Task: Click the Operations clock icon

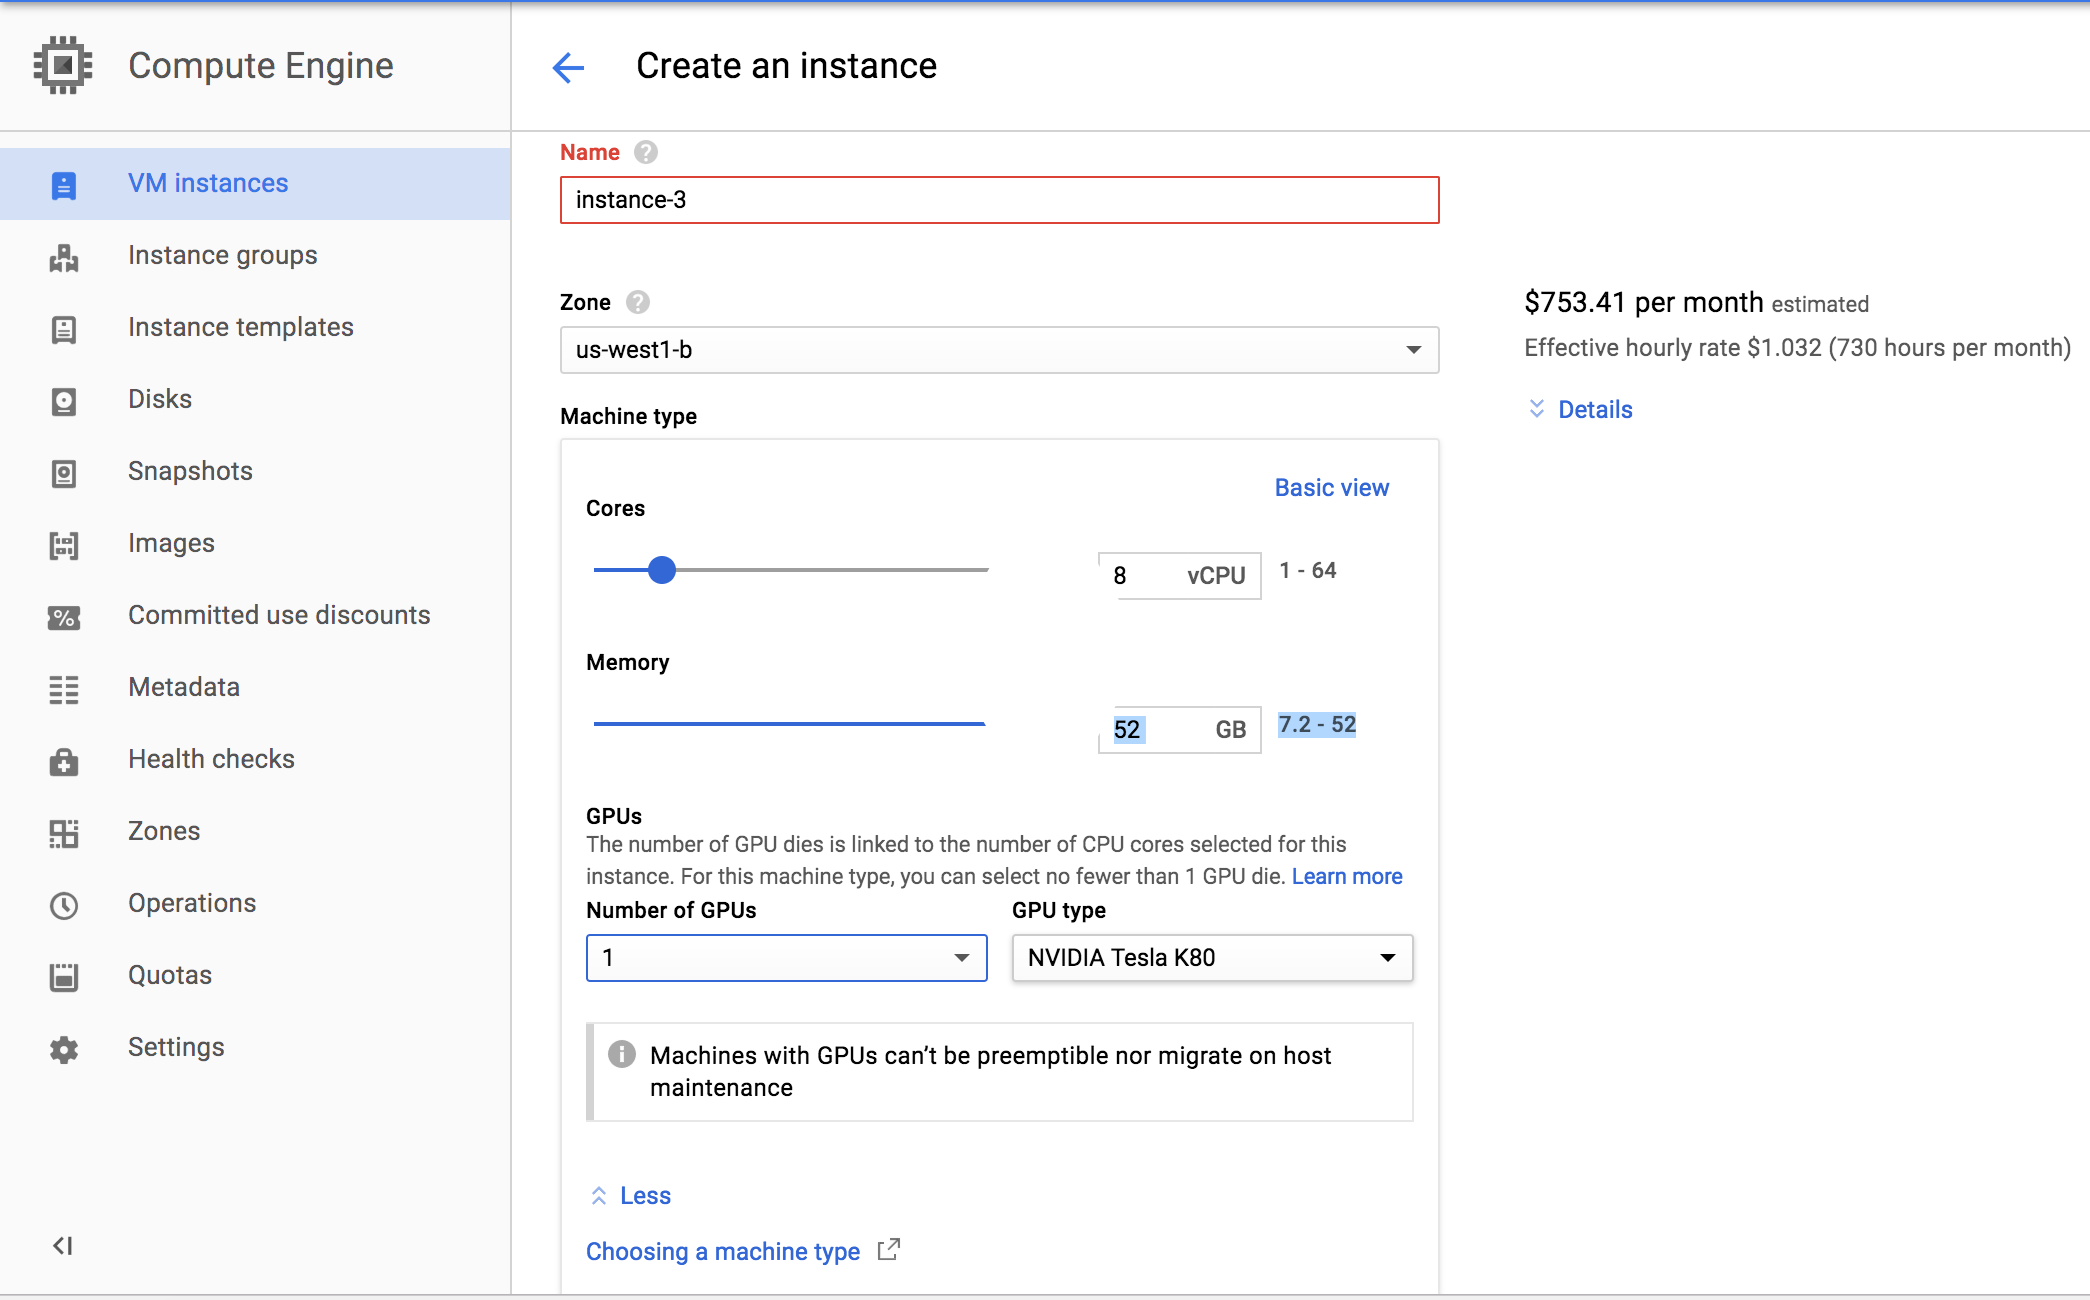Action: [x=64, y=905]
